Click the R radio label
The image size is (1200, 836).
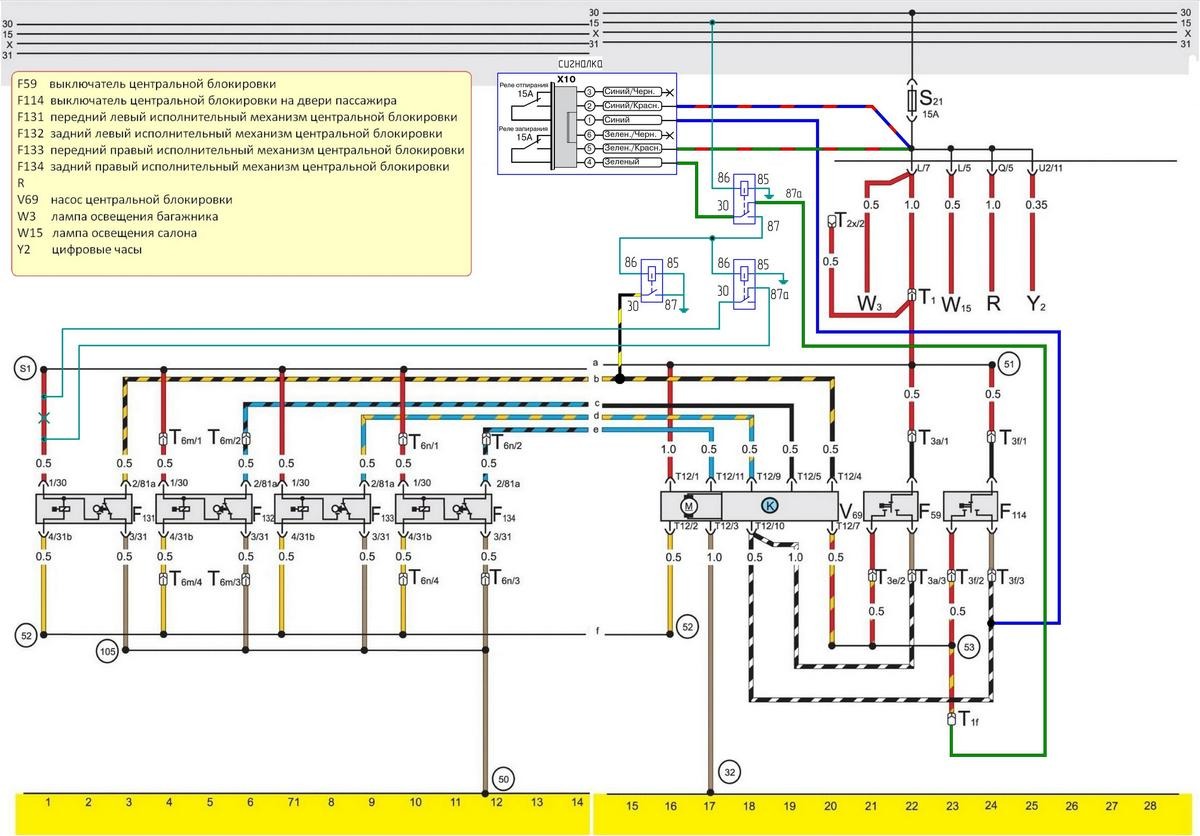coord(993,302)
